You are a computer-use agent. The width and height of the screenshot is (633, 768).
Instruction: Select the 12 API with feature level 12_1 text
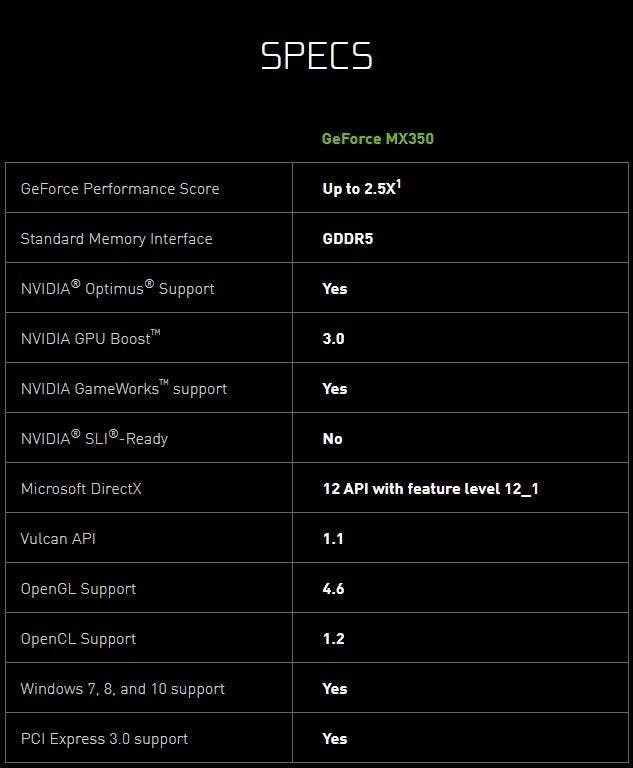[430, 489]
